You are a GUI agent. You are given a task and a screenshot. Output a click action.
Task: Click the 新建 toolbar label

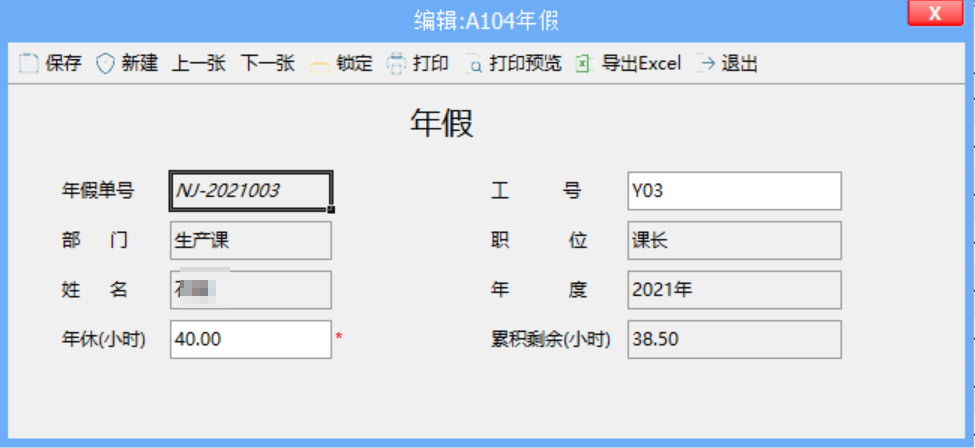point(140,63)
